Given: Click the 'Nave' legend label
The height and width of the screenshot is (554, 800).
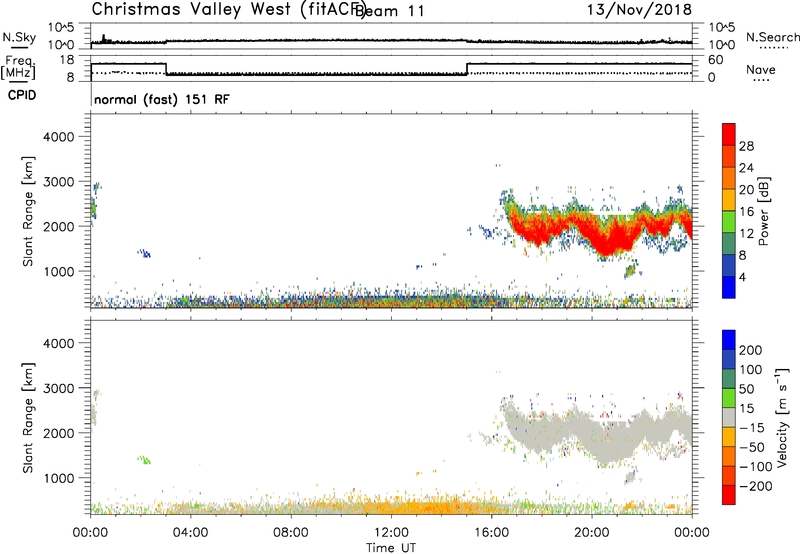Looking at the screenshot, I should pos(761,69).
